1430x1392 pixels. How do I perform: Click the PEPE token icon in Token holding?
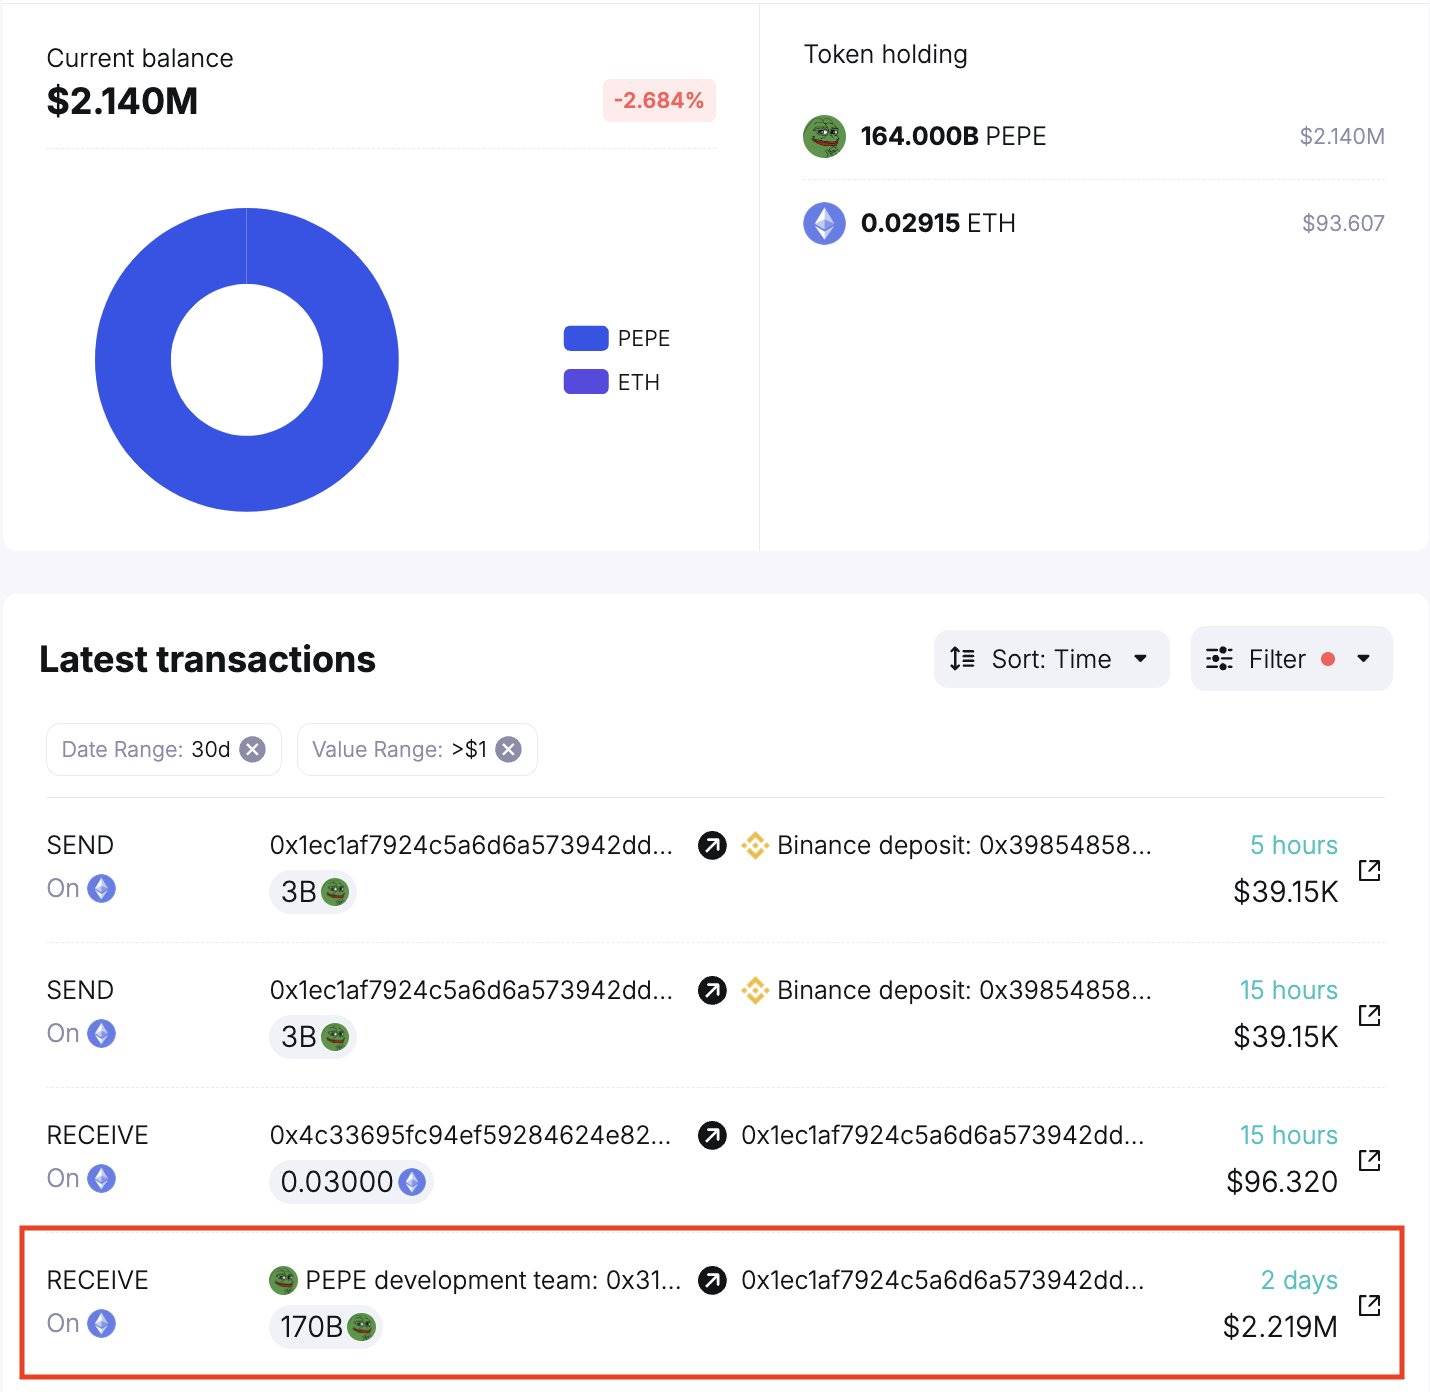[823, 136]
